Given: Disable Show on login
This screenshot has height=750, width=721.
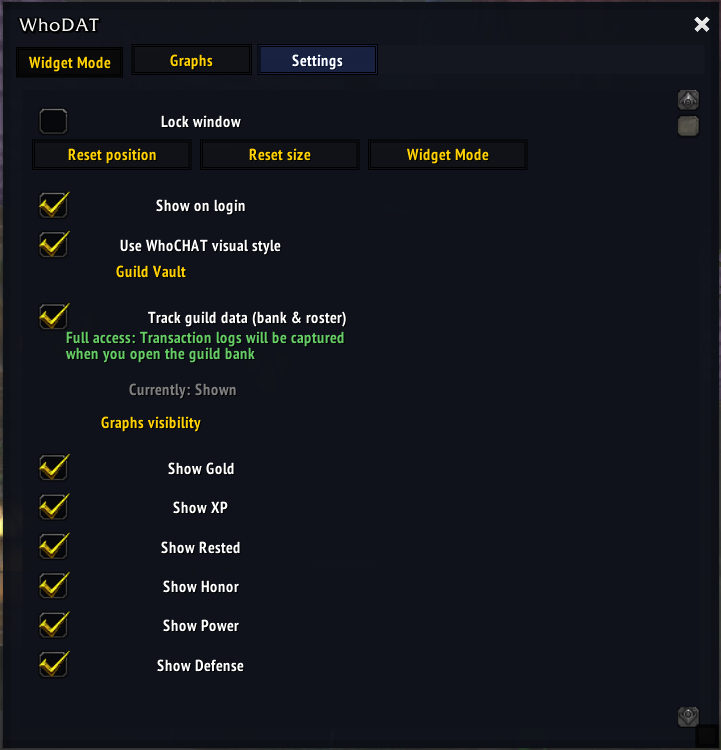Looking at the screenshot, I should [x=53, y=205].
